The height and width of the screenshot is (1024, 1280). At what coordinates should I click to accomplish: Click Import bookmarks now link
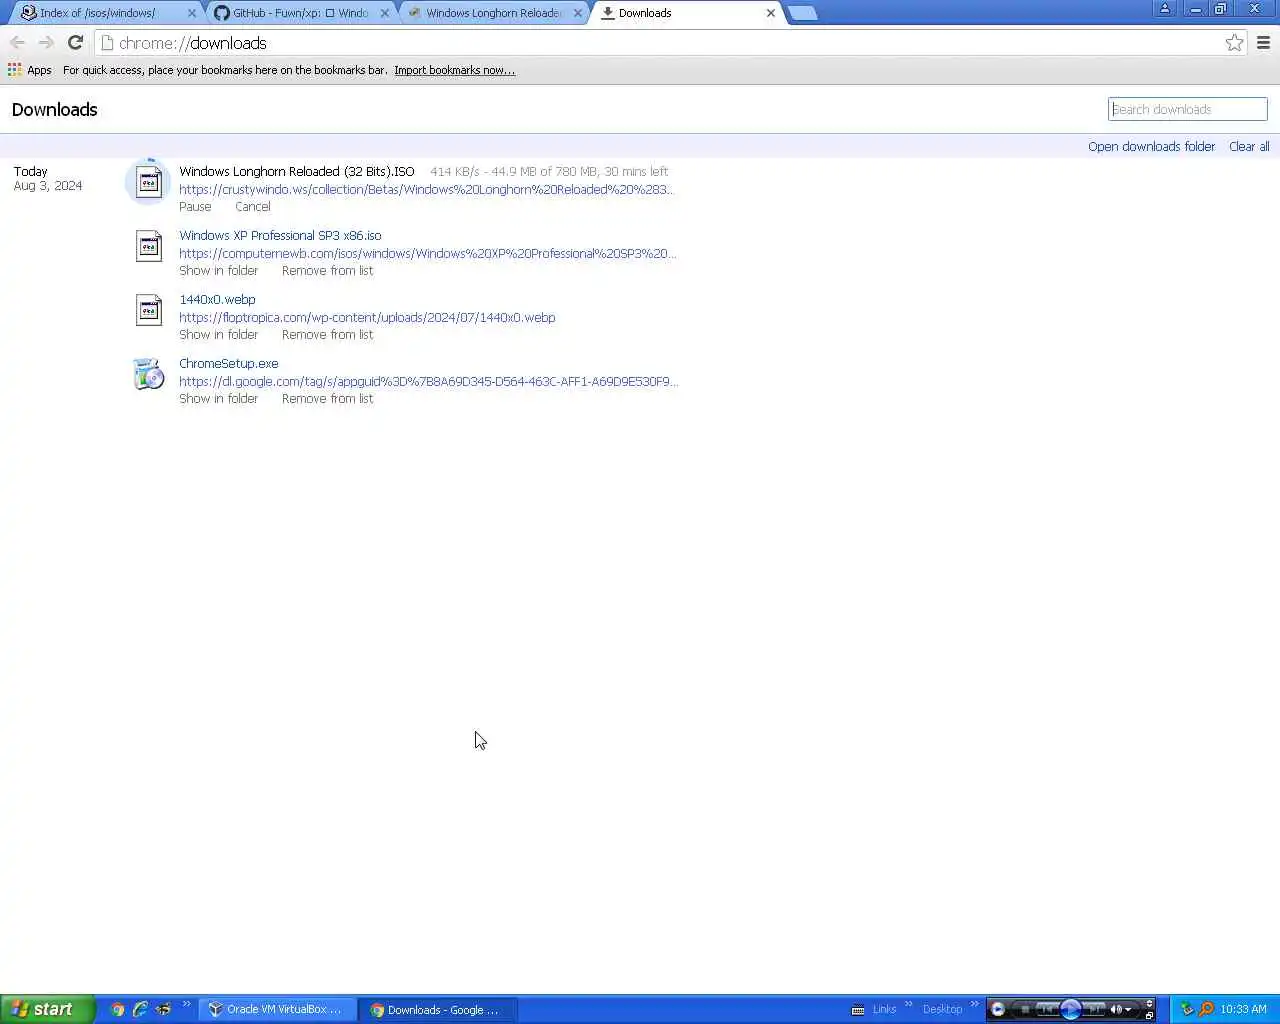click(x=454, y=70)
